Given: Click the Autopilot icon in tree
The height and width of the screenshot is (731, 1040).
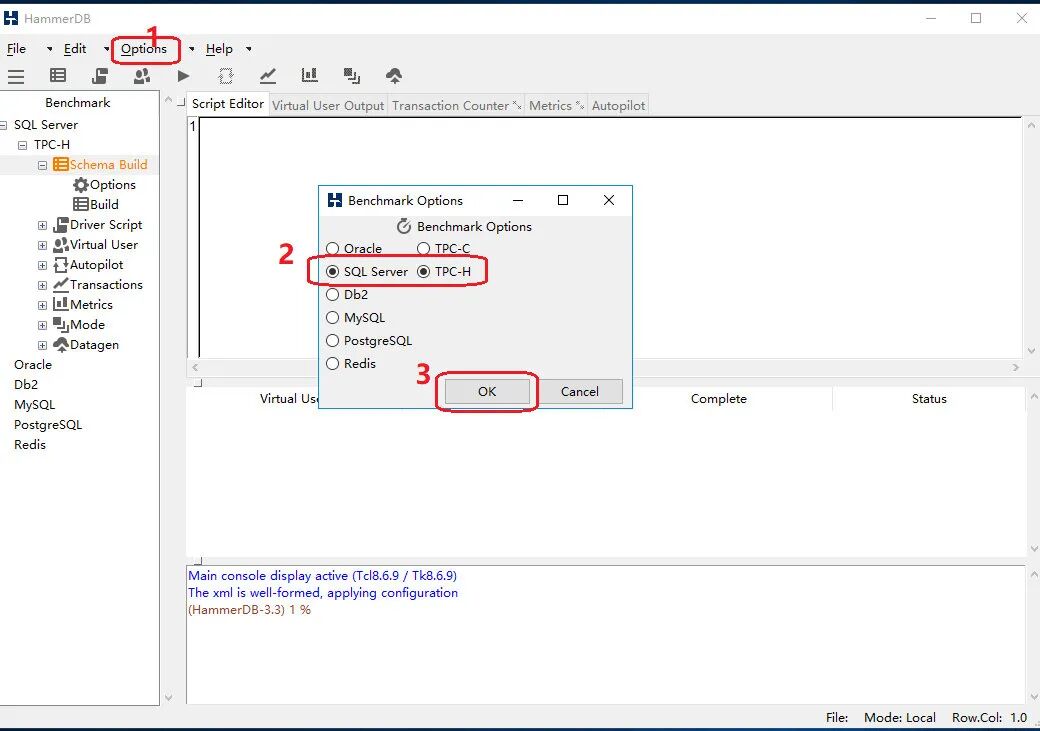Looking at the screenshot, I should [x=61, y=265].
